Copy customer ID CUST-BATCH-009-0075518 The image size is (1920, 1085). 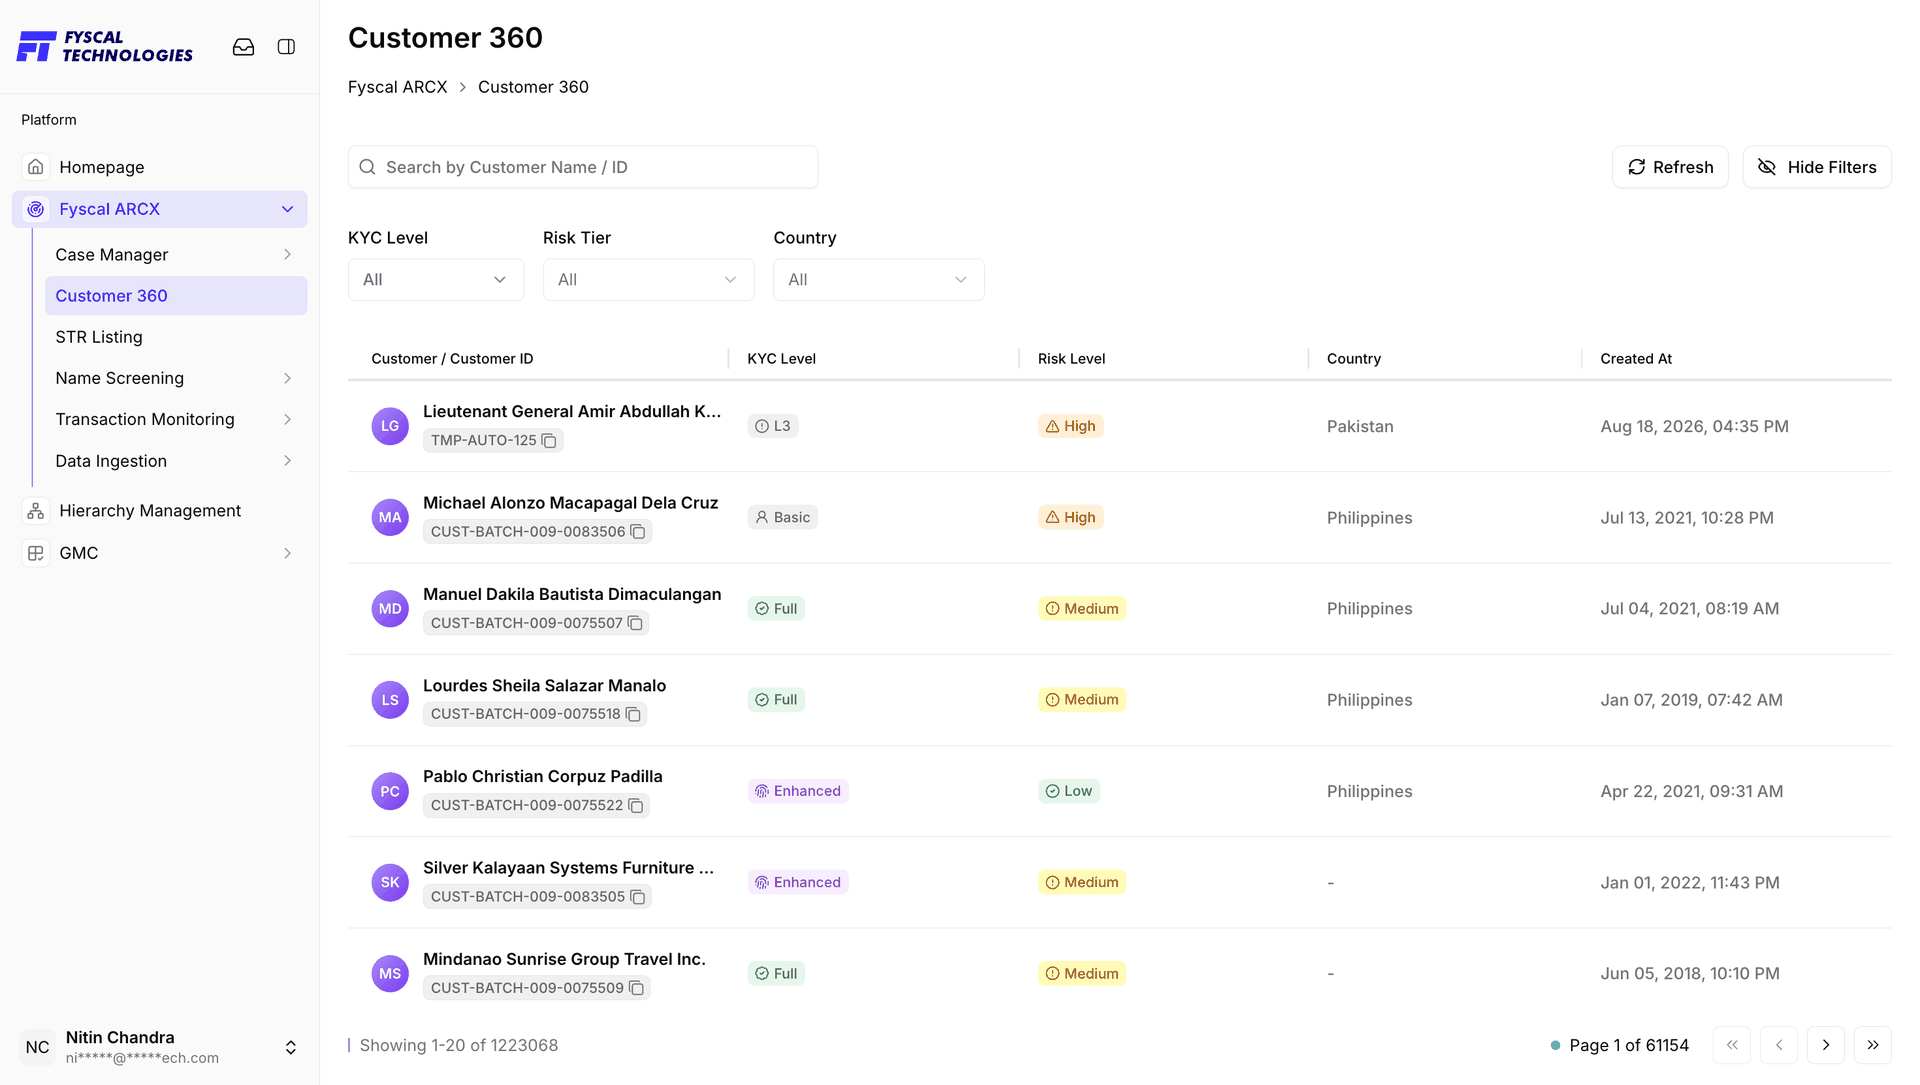tap(633, 714)
